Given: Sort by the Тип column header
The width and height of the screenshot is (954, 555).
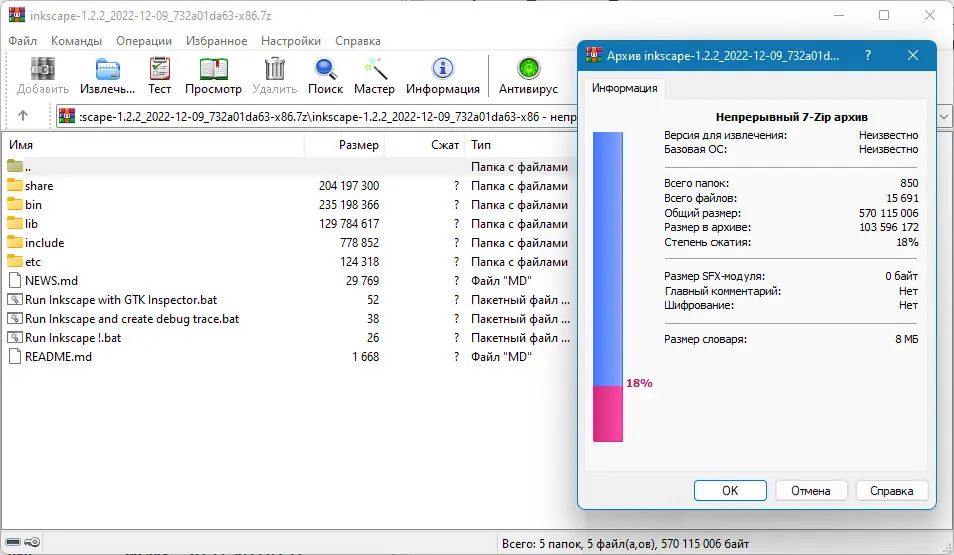Looking at the screenshot, I should 520,145.
